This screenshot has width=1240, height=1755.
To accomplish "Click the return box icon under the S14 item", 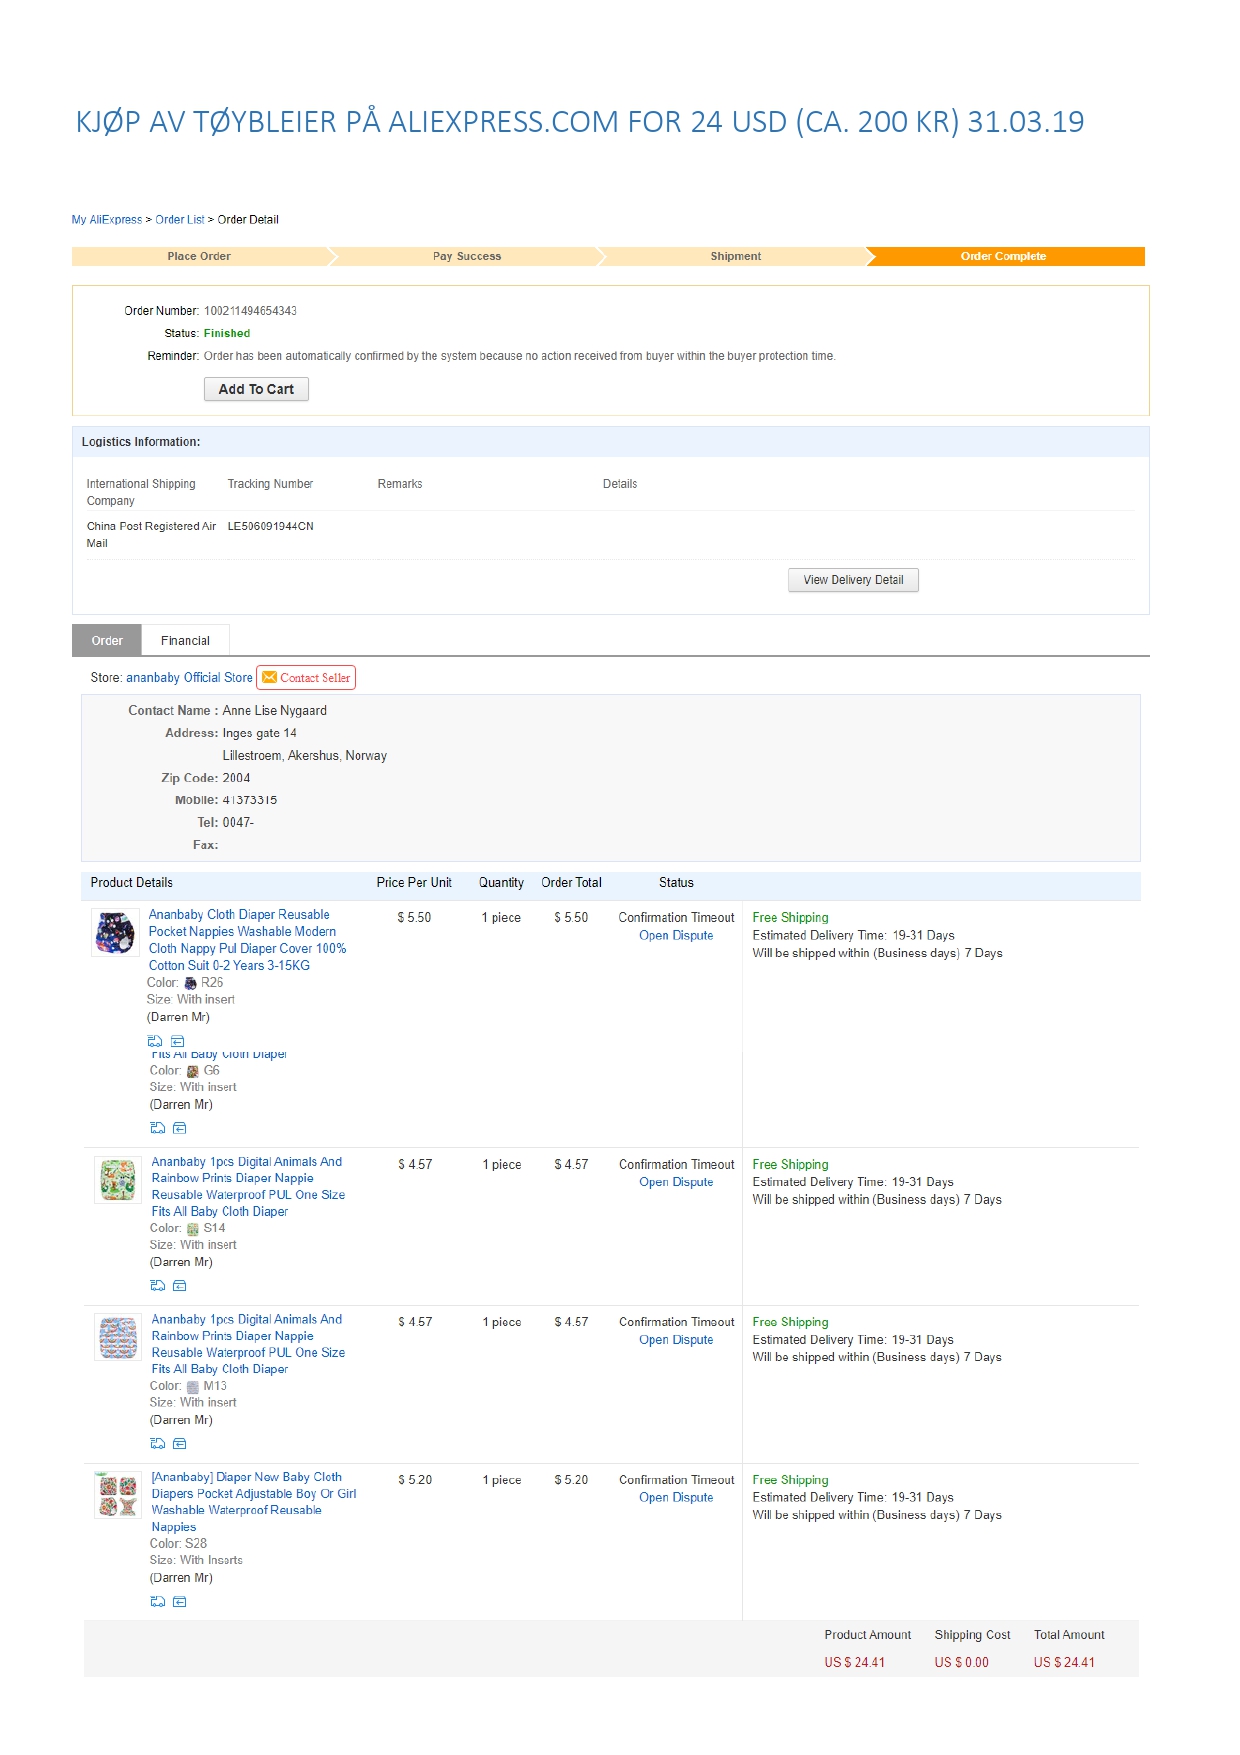I will click(x=180, y=1285).
